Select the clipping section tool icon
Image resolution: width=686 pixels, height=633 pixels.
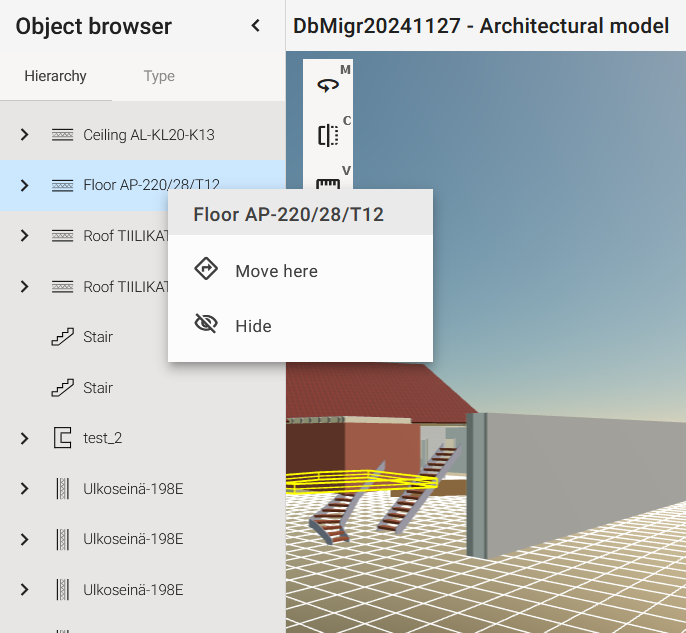click(x=328, y=135)
